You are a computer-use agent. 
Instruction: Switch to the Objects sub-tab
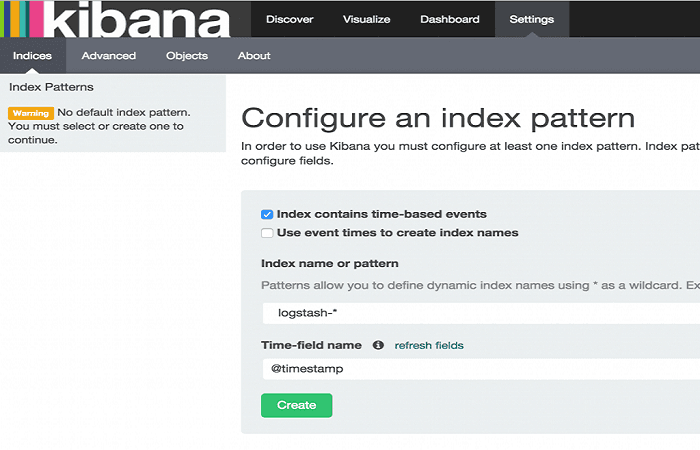click(187, 56)
